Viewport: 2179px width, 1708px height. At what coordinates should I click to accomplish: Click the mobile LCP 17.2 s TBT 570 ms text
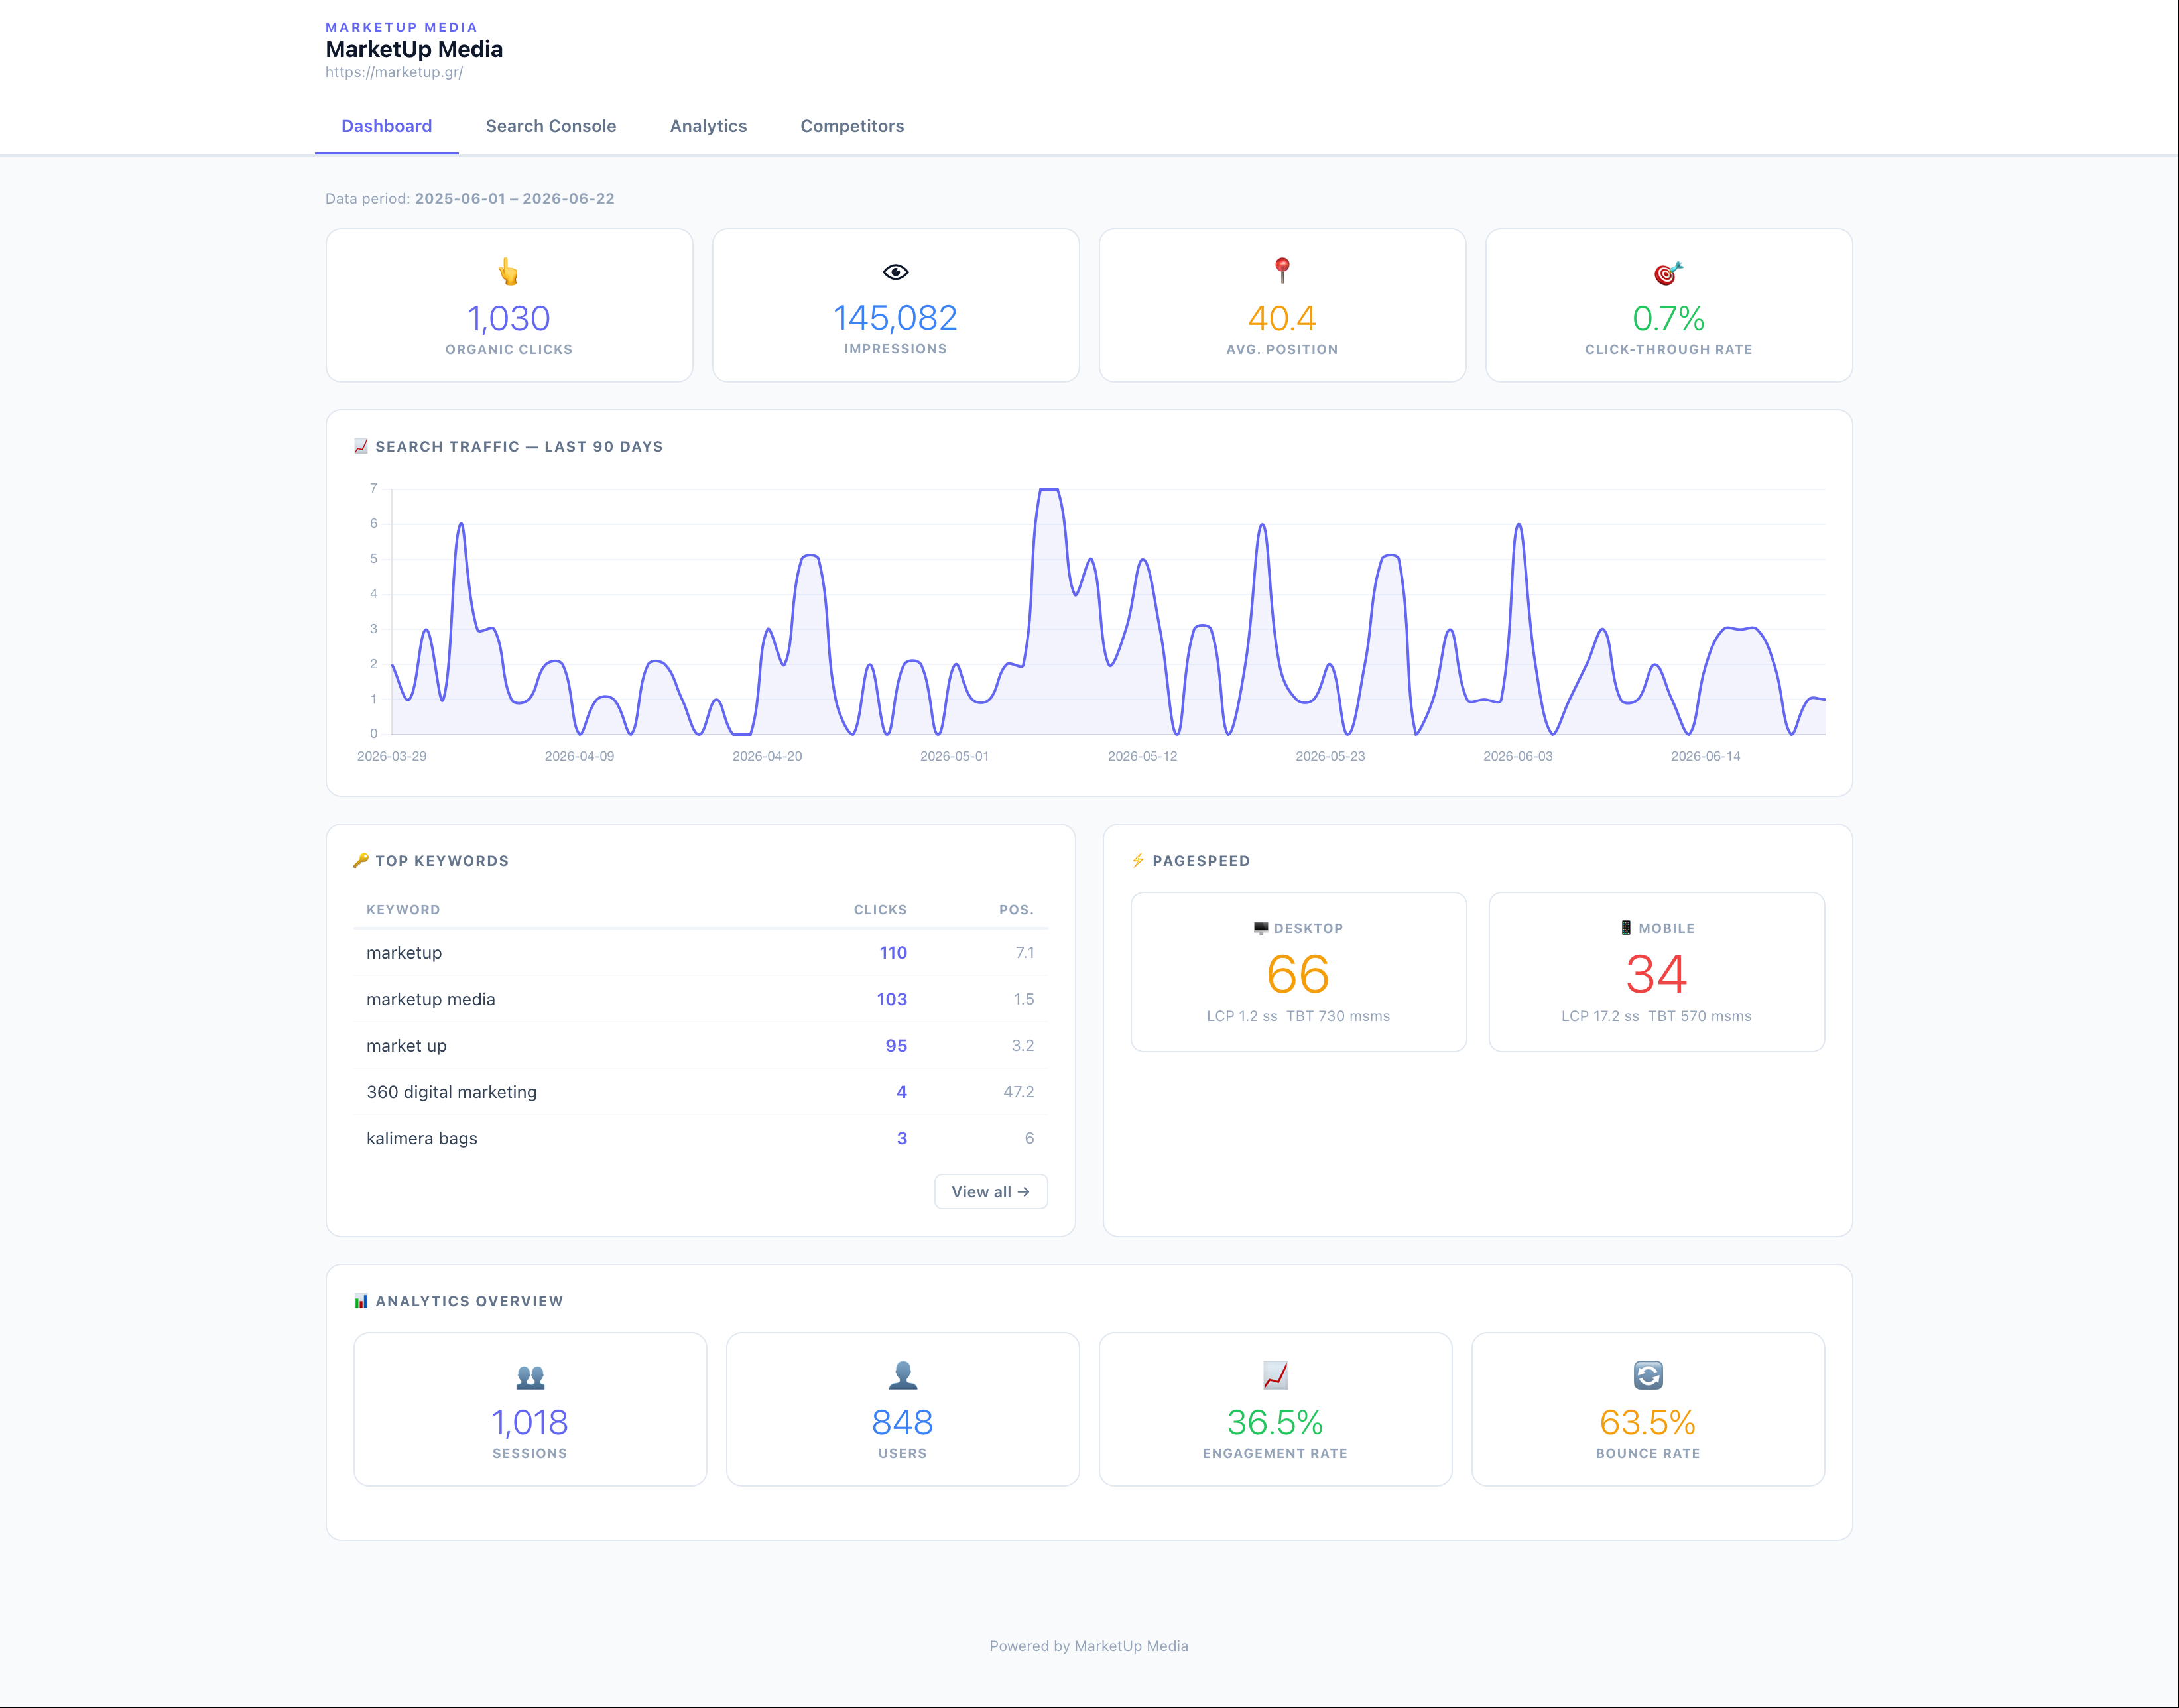coord(1656,1016)
